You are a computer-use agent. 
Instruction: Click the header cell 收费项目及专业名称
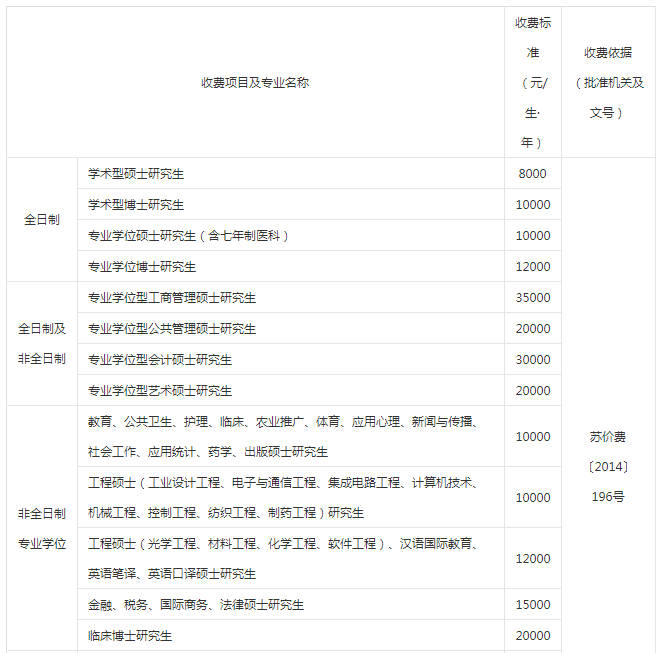(255, 82)
